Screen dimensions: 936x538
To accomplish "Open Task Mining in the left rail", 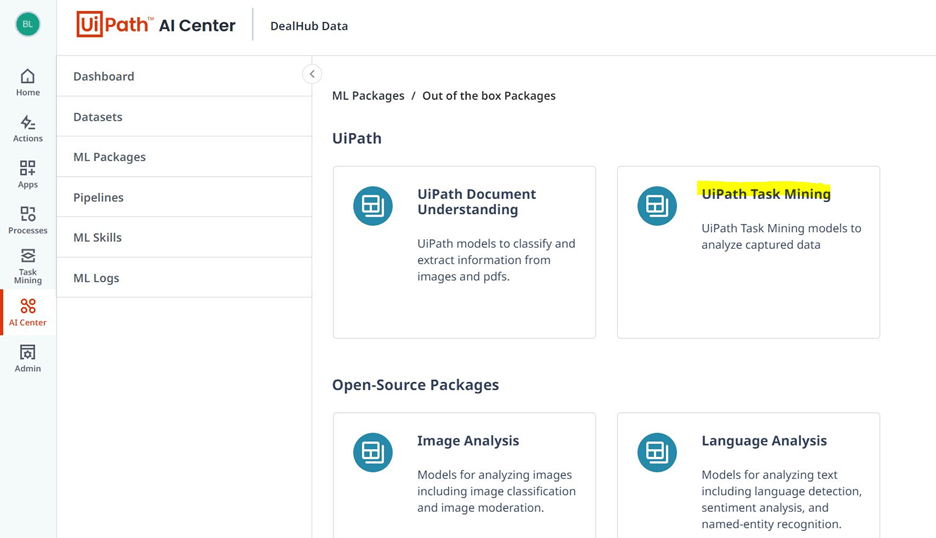I will pyautogui.click(x=27, y=266).
